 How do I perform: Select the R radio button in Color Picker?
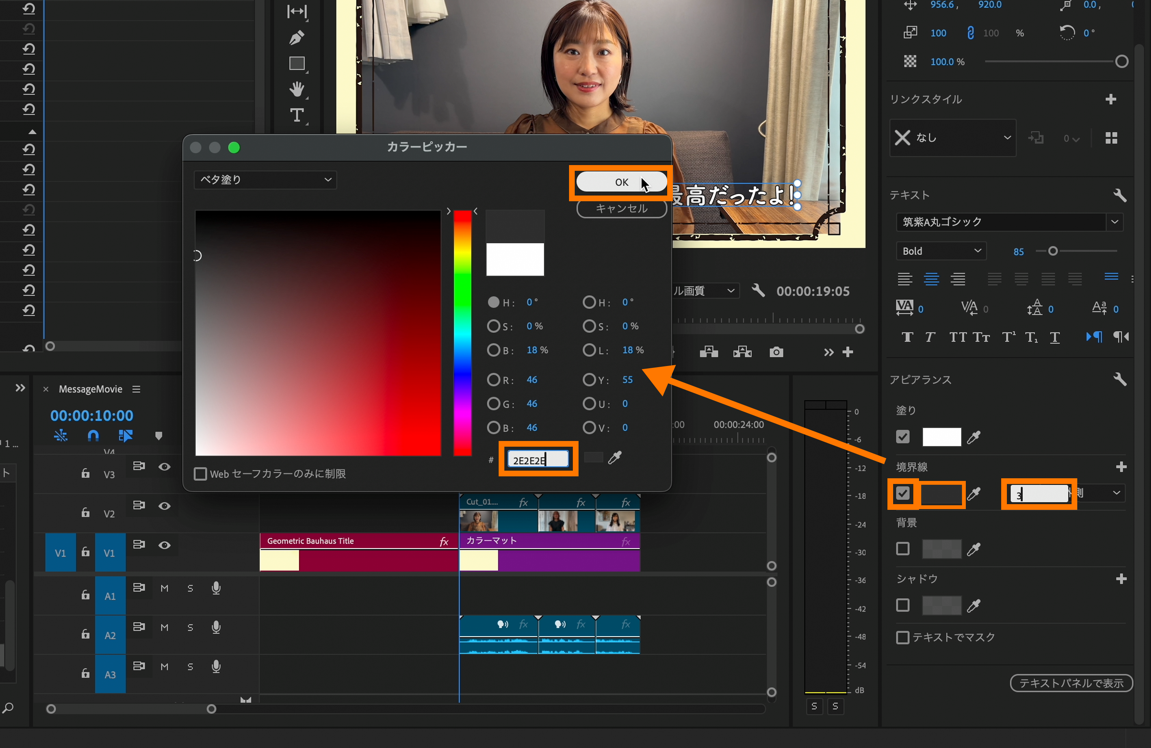pyautogui.click(x=494, y=380)
